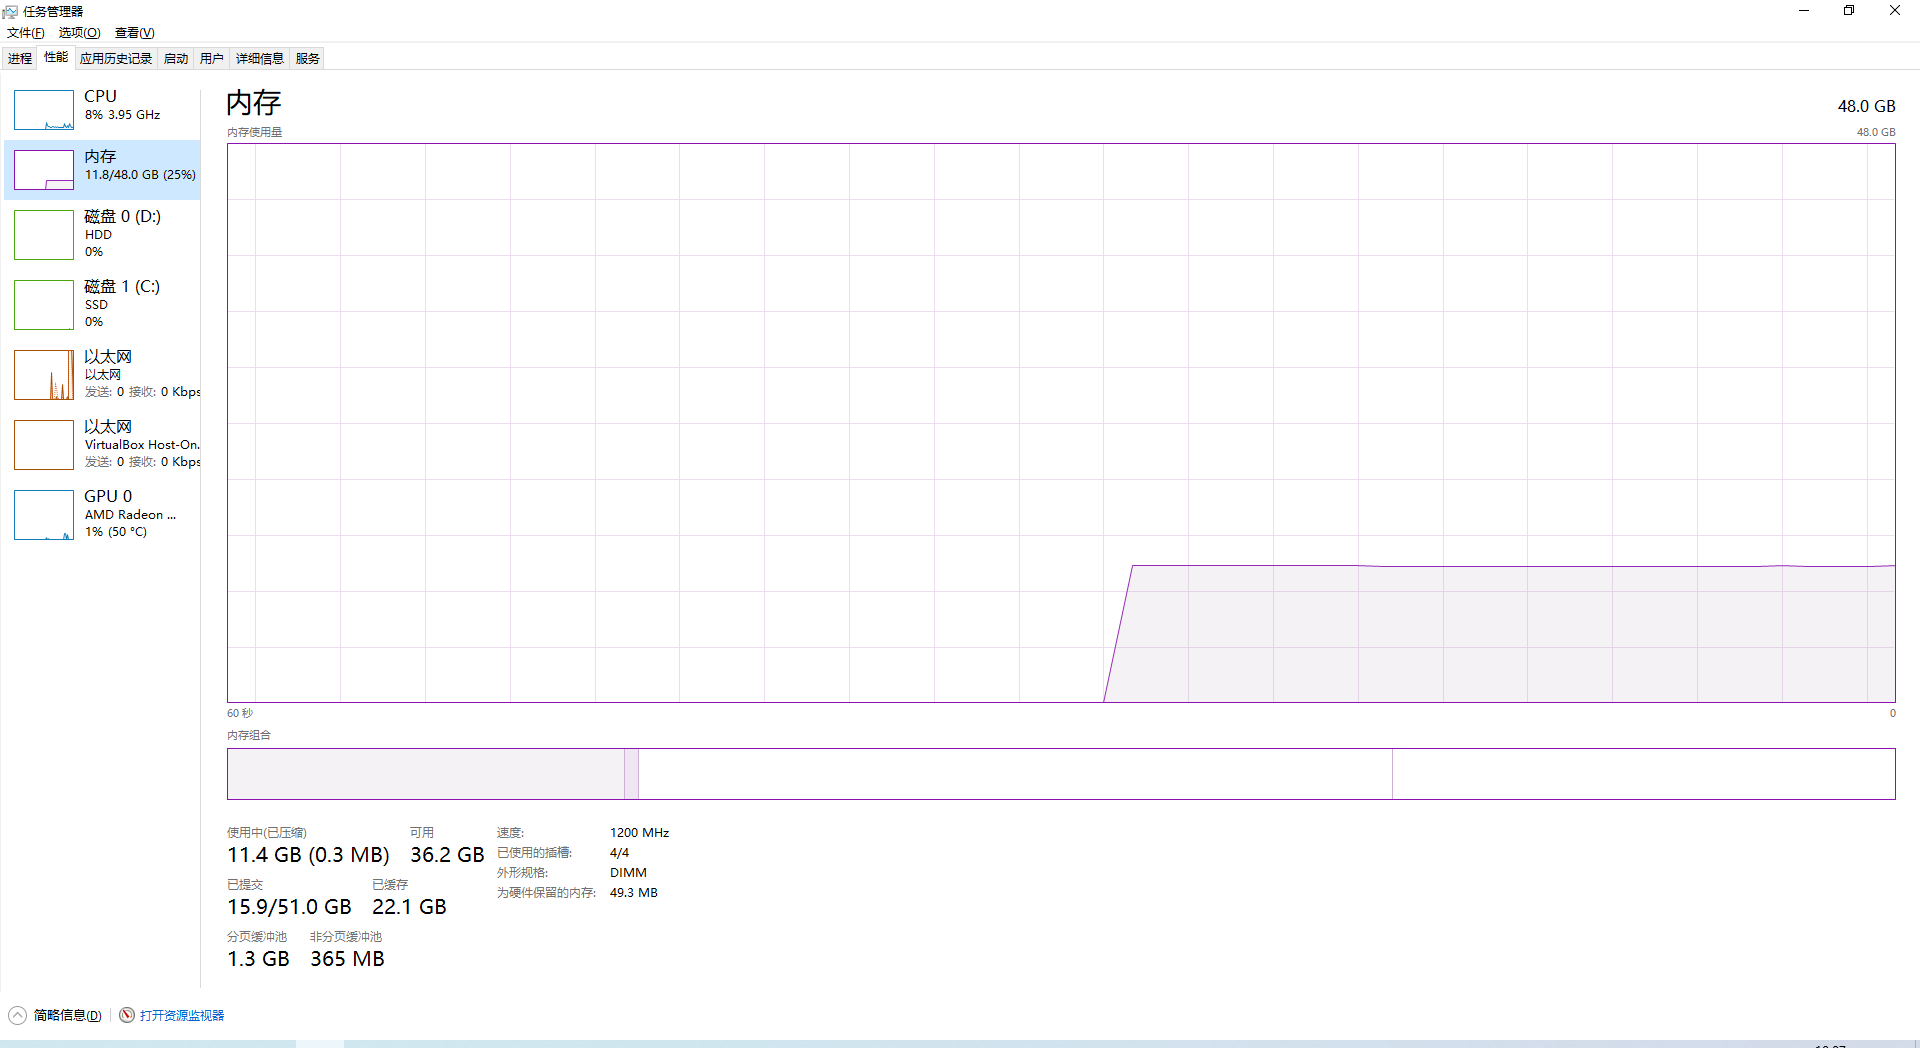The image size is (1920, 1048).
Task: Select the 磁盘 0 (D:) graph thumbnail
Action: pyautogui.click(x=44, y=235)
